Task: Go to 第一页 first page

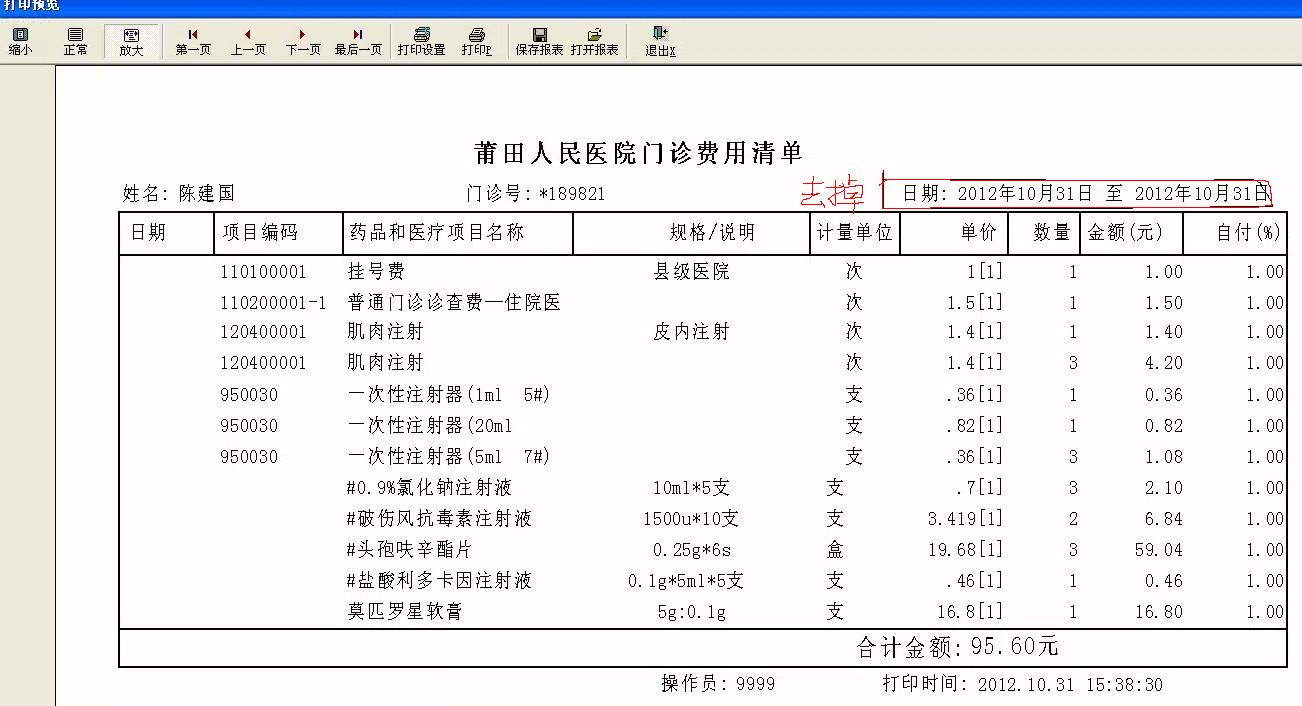Action: coord(193,41)
